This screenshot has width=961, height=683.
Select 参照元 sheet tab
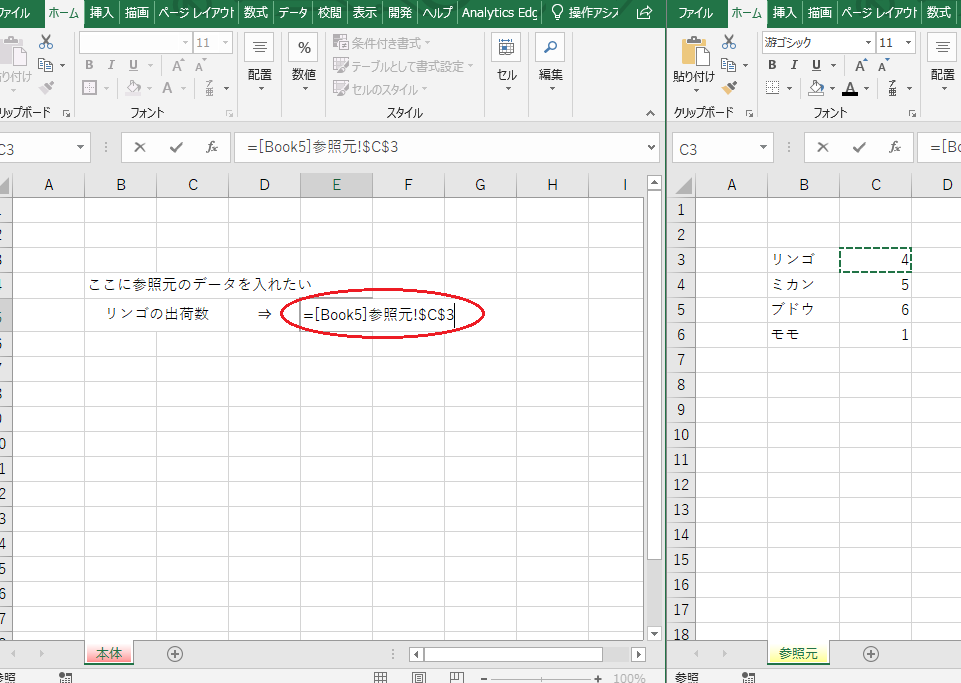[x=798, y=654]
